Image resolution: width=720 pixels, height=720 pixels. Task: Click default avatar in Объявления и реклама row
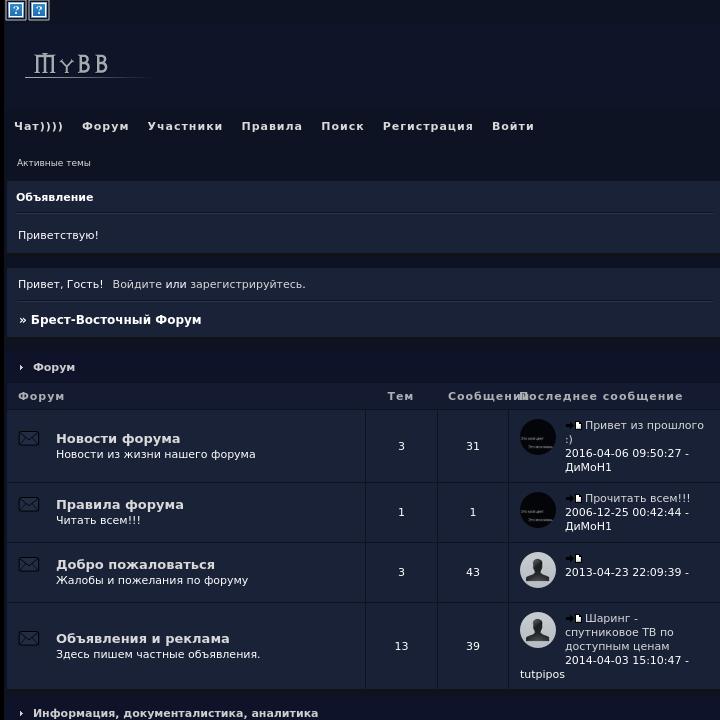[x=538, y=630]
